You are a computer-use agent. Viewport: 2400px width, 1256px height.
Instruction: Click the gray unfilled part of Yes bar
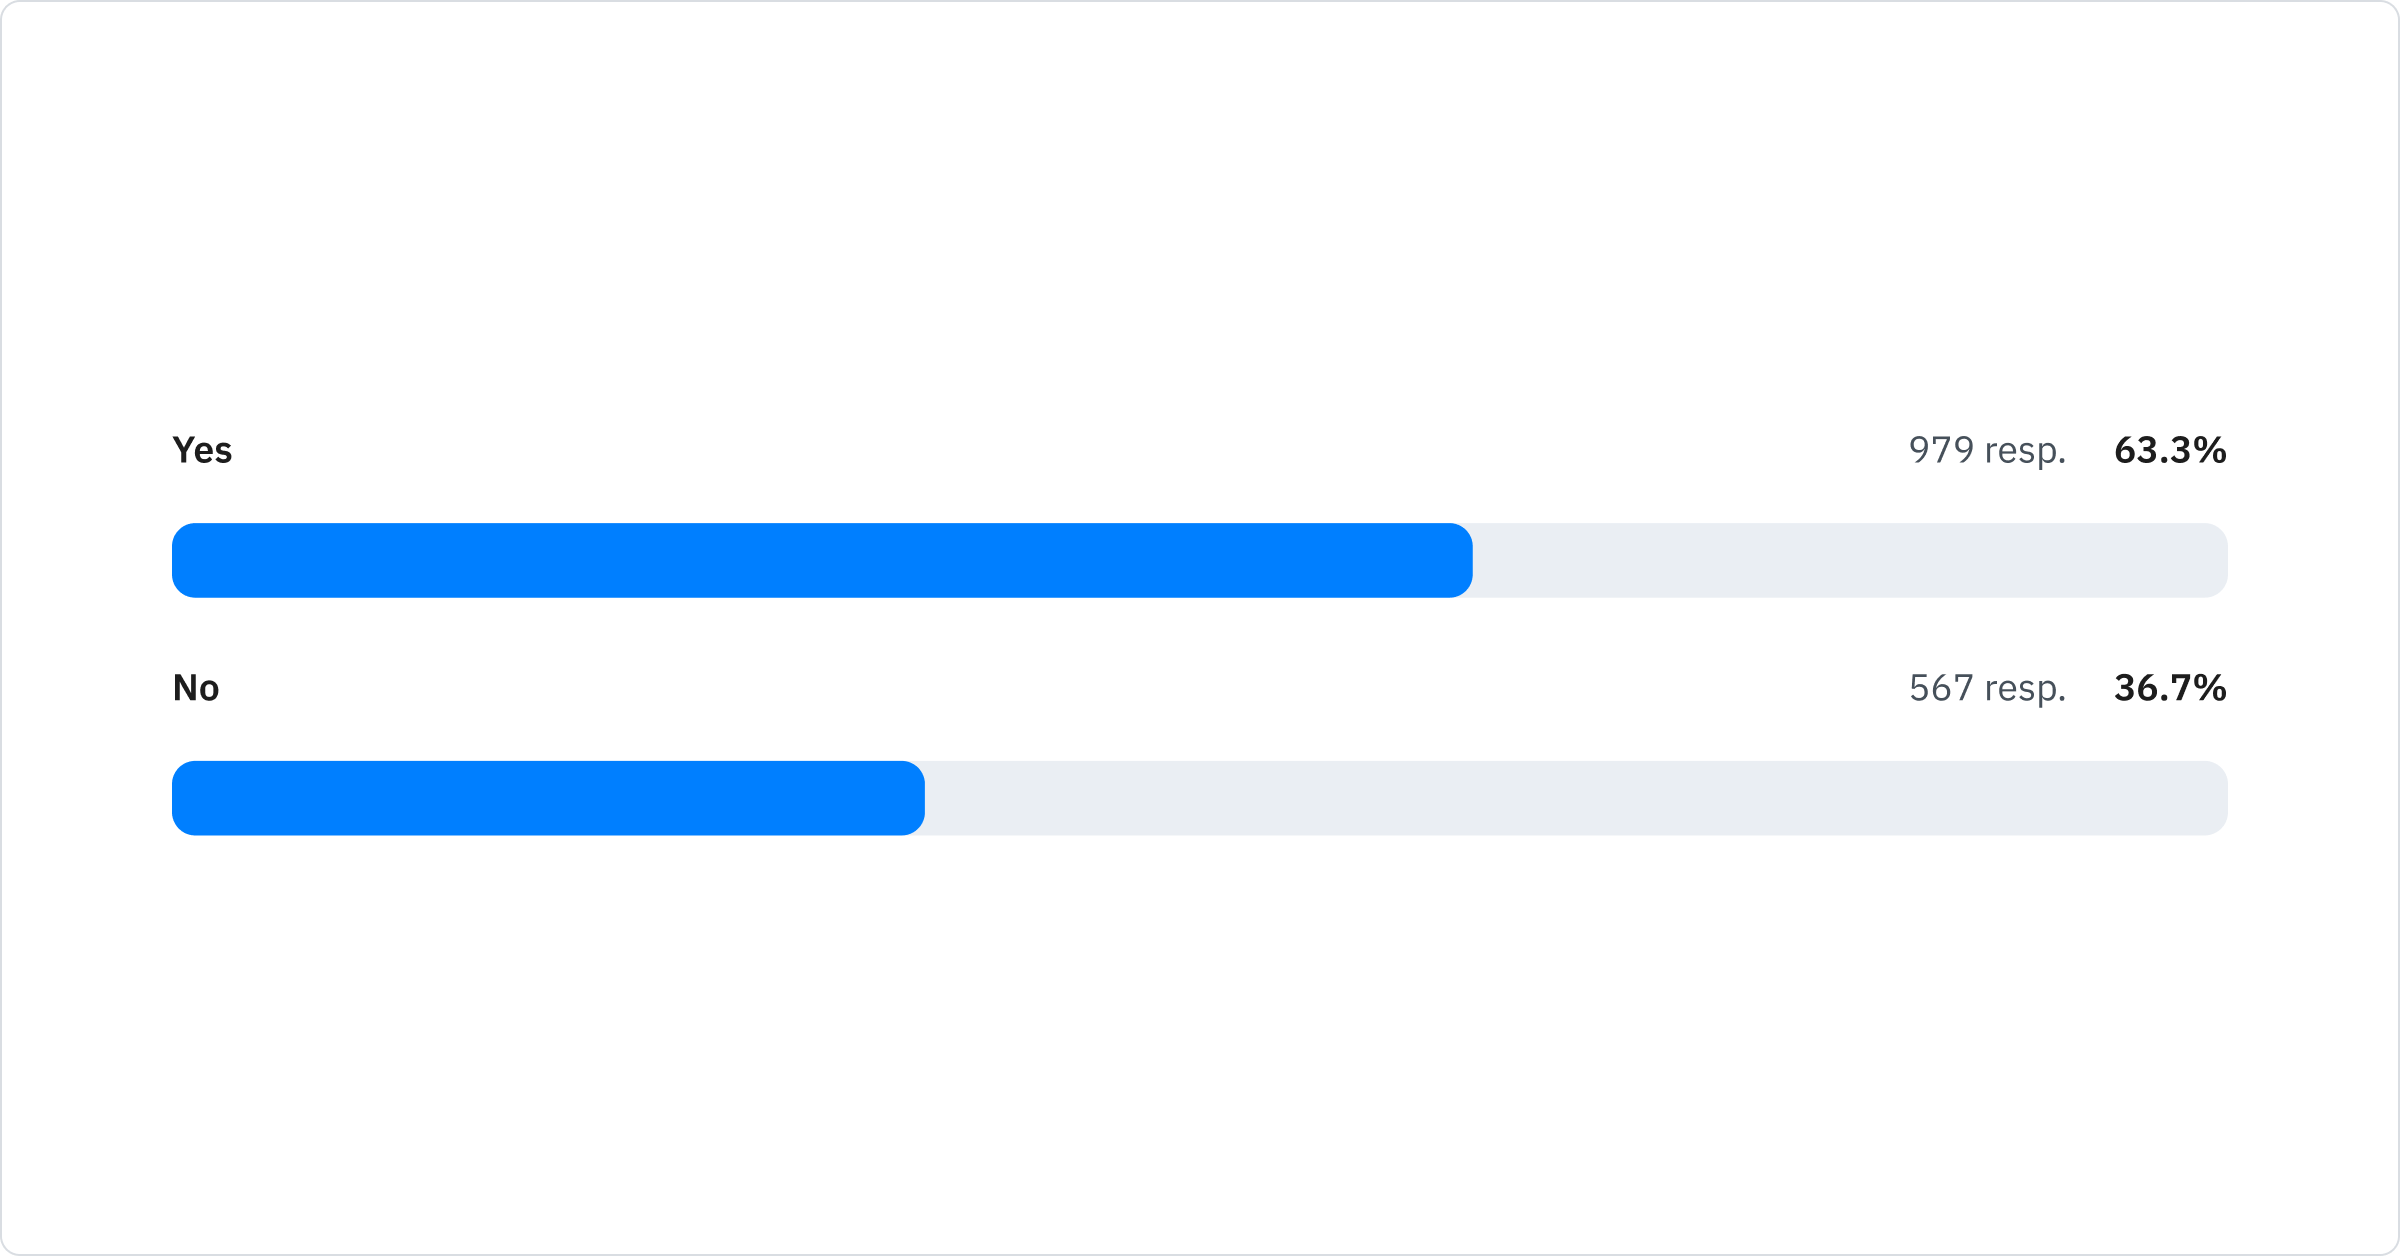[x=1850, y=560]
